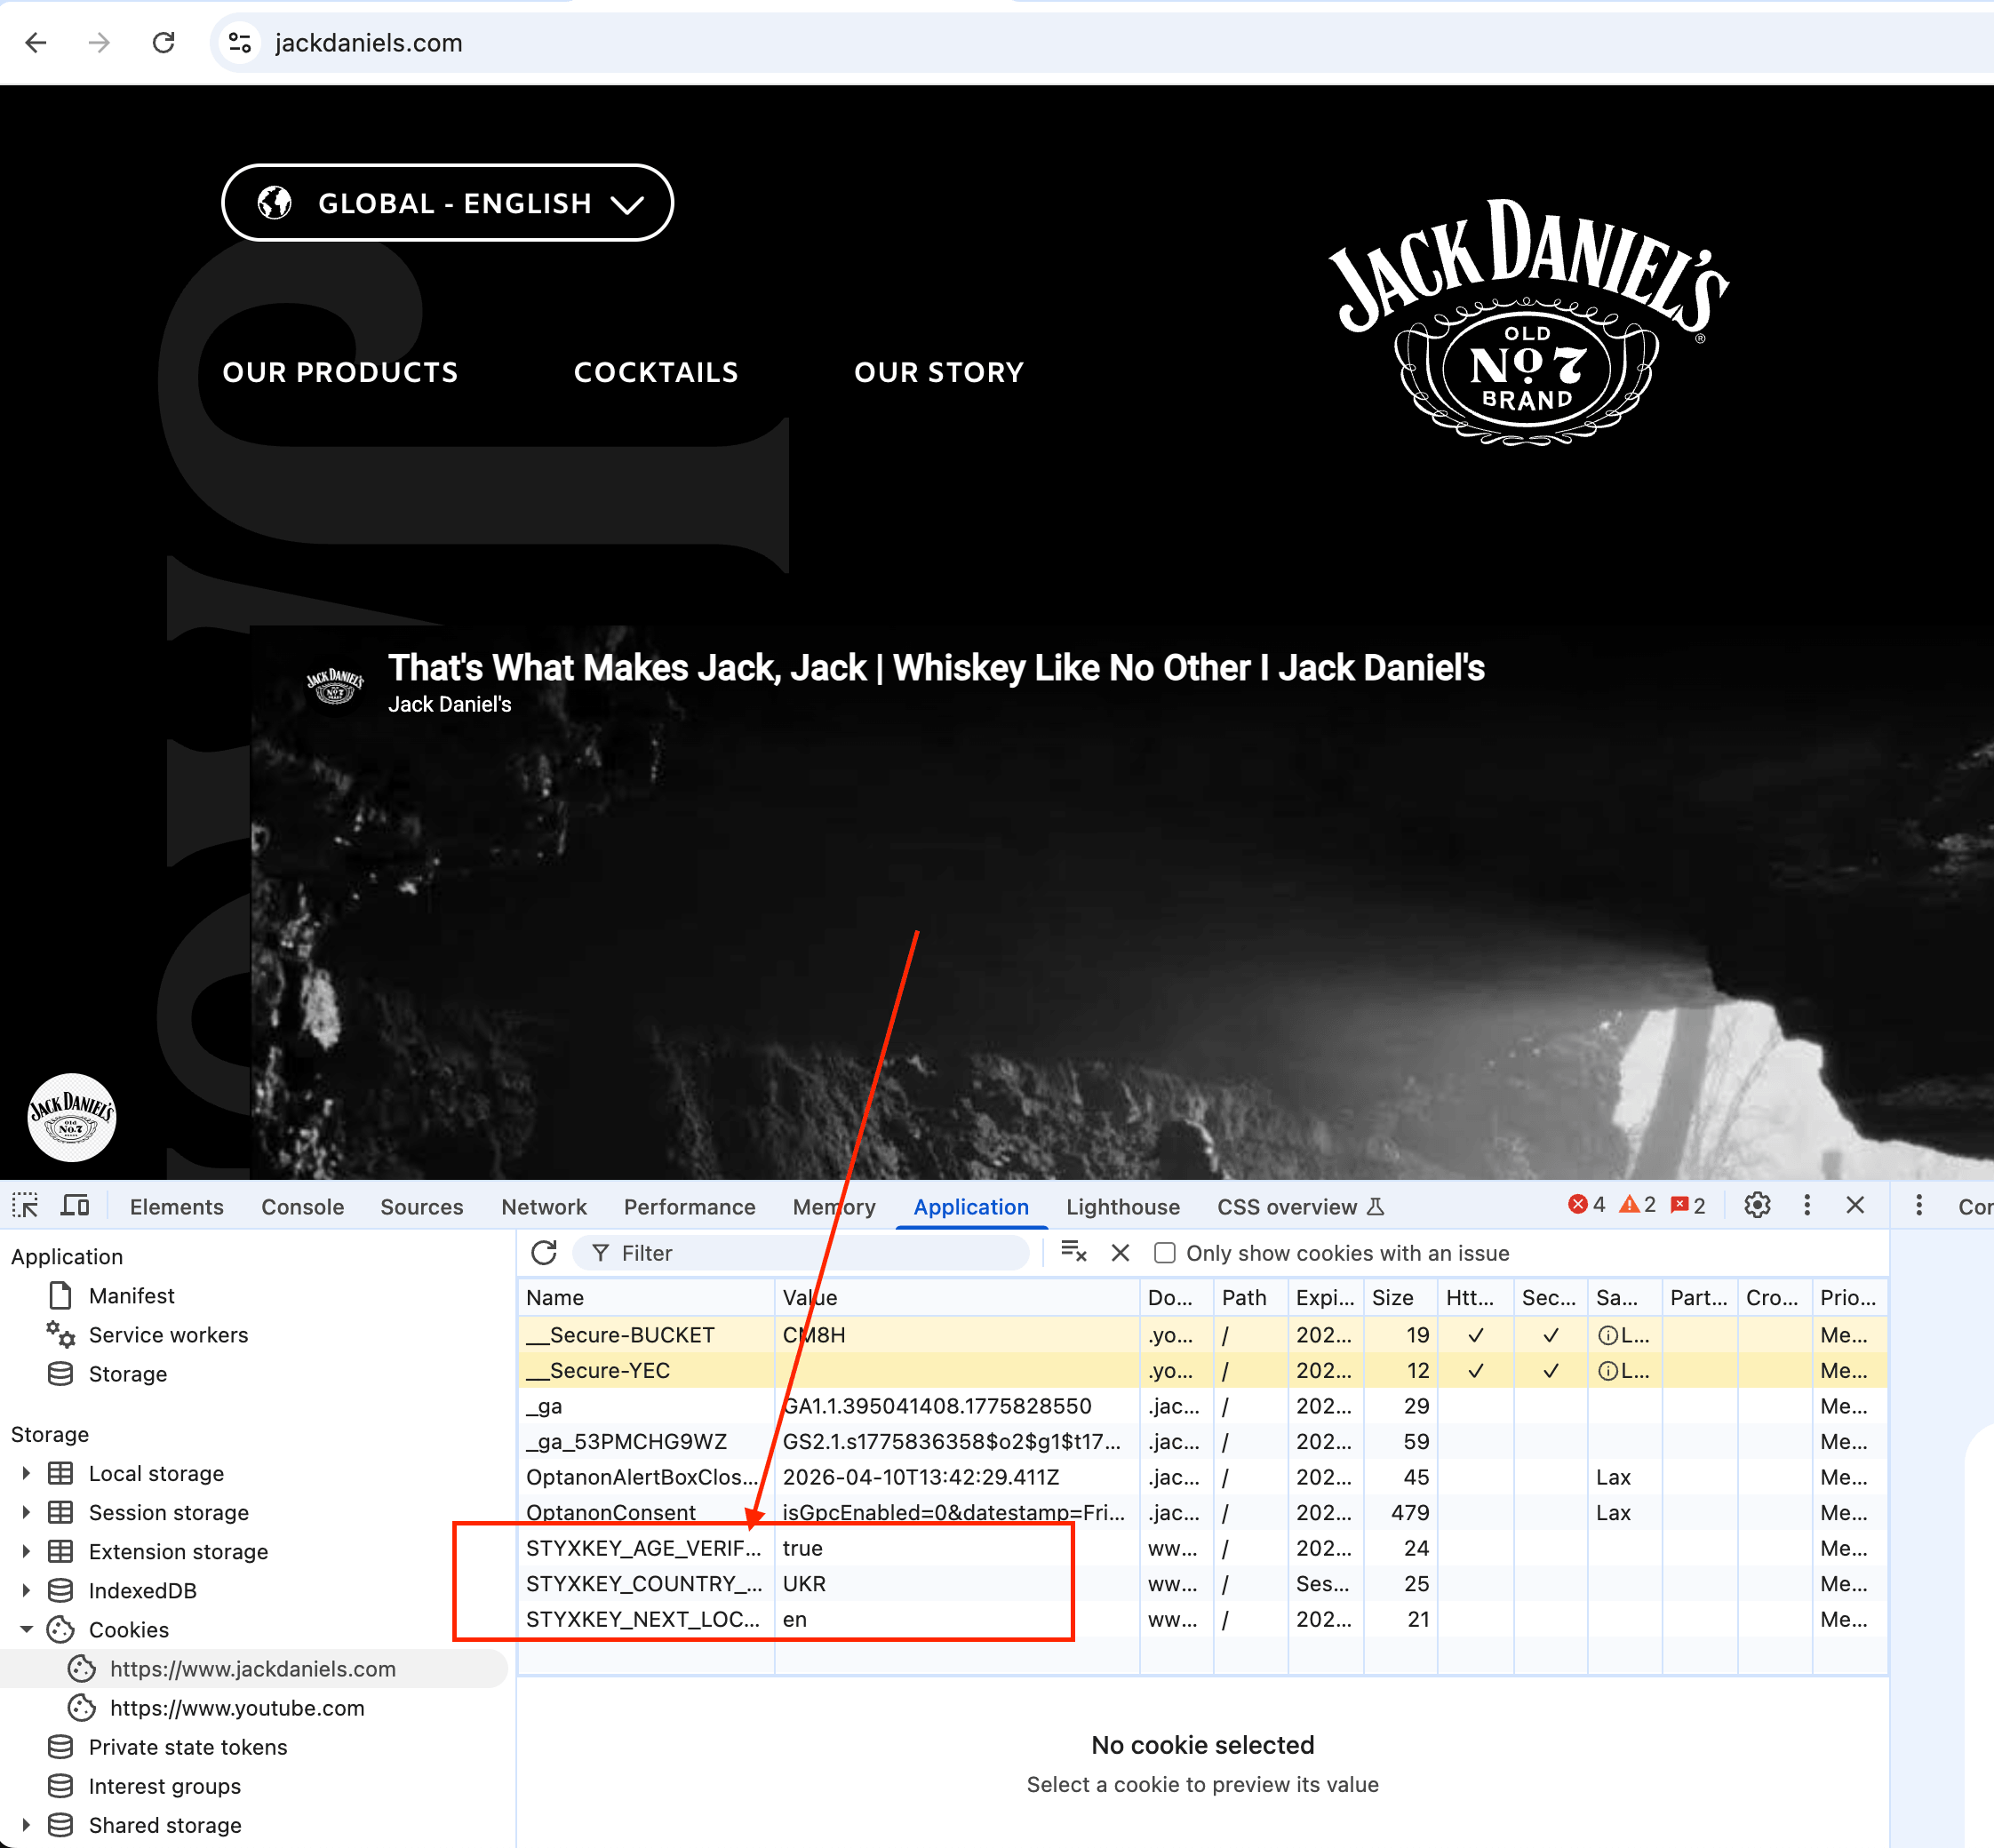
Task: Open the DevTools three-dot customize menu
Action: [1807, 1205]
